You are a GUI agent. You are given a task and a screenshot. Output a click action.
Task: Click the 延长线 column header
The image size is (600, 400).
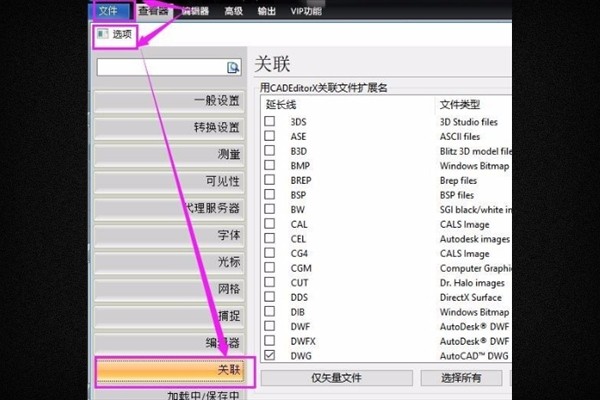(281, 104)
